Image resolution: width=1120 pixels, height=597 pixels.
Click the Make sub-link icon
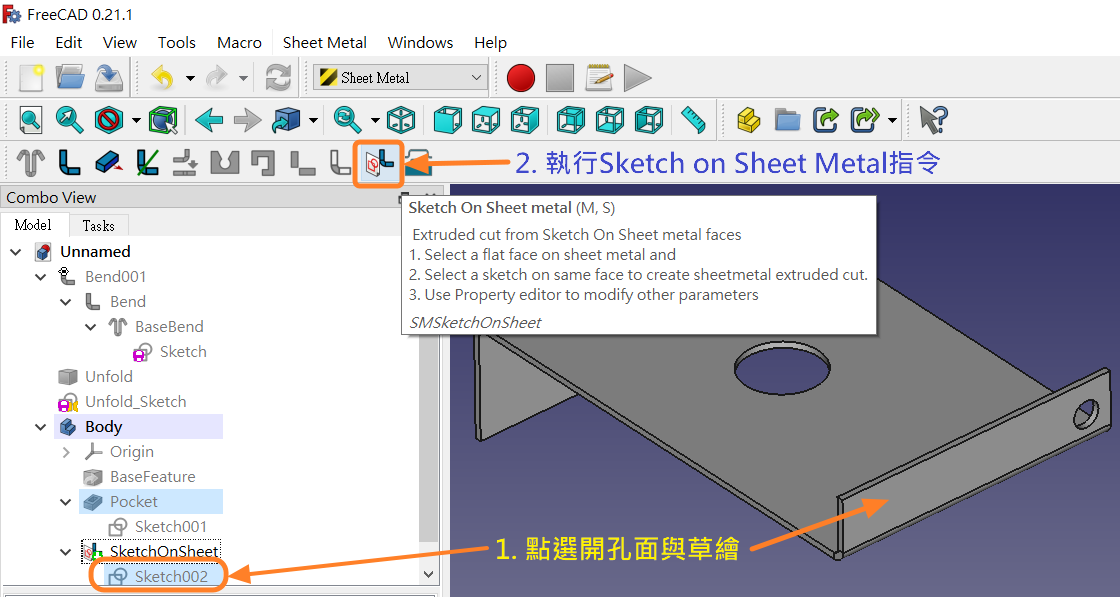[x=864, y=120]
